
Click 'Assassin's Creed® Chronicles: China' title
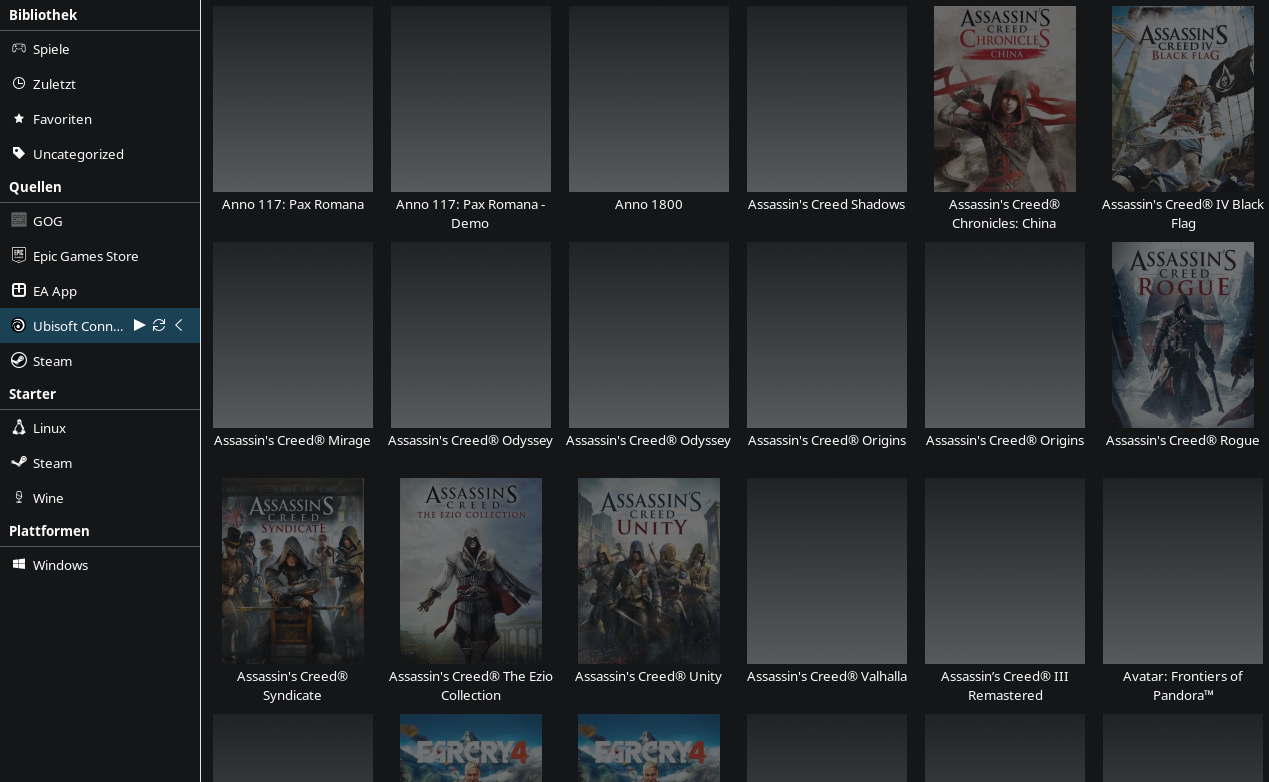pyautogui.click(x=1004, y=213)
